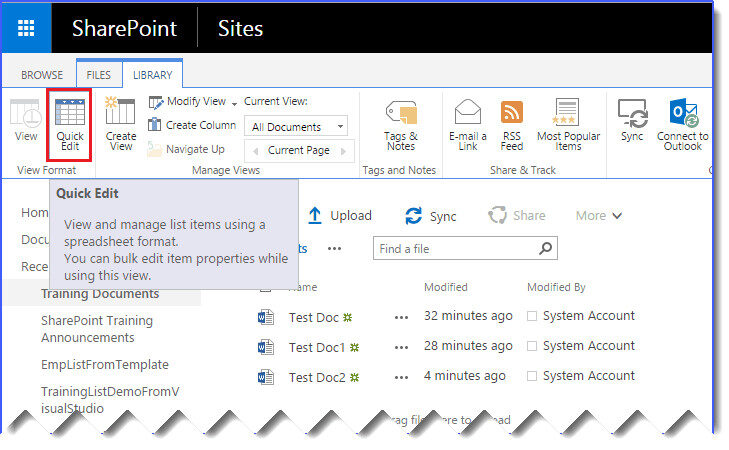Toggle presence checkbox in Test Doc row
Screen dimensions: 729x450
point(532,316)
